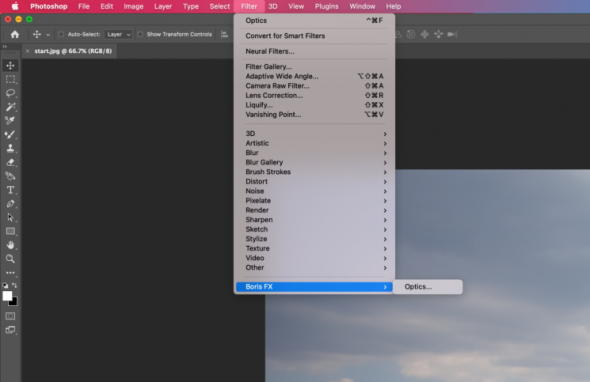Screen dimensions: 590x382
Task: Toggle Quick Mask mode icon
Action: point(10,316)
